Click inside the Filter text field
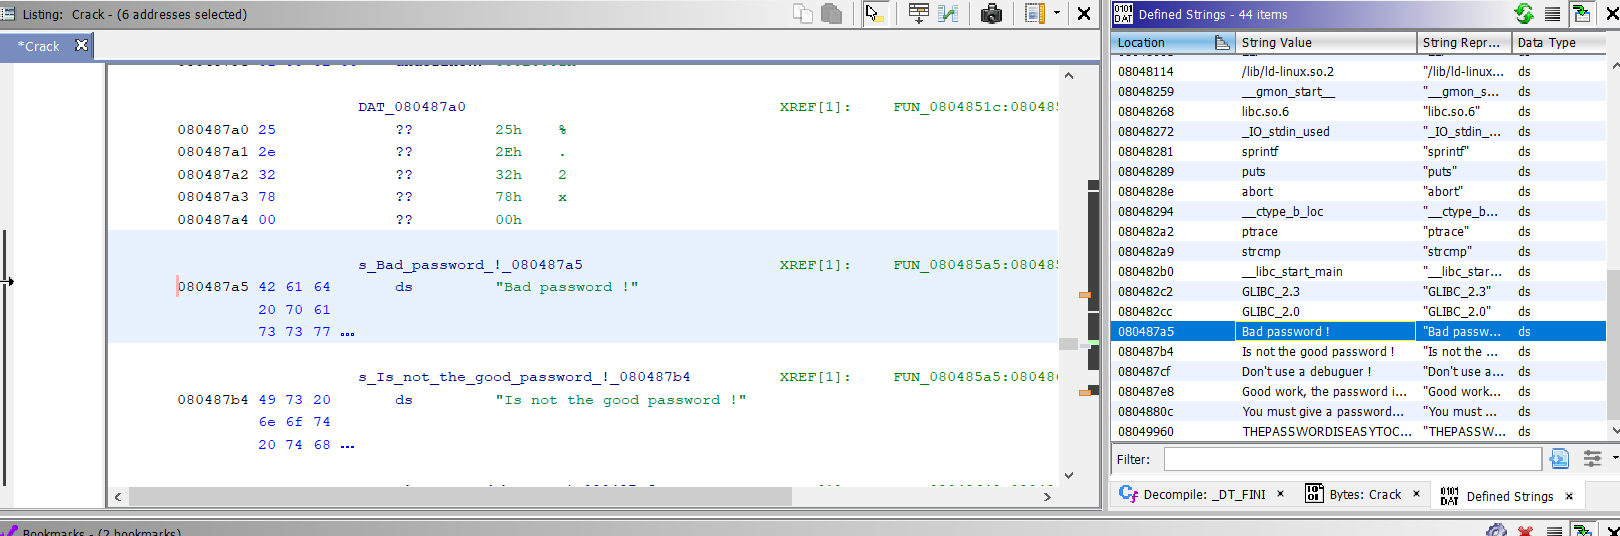The height and width of the screenshot is (536, 1620). click(1352, 459)
